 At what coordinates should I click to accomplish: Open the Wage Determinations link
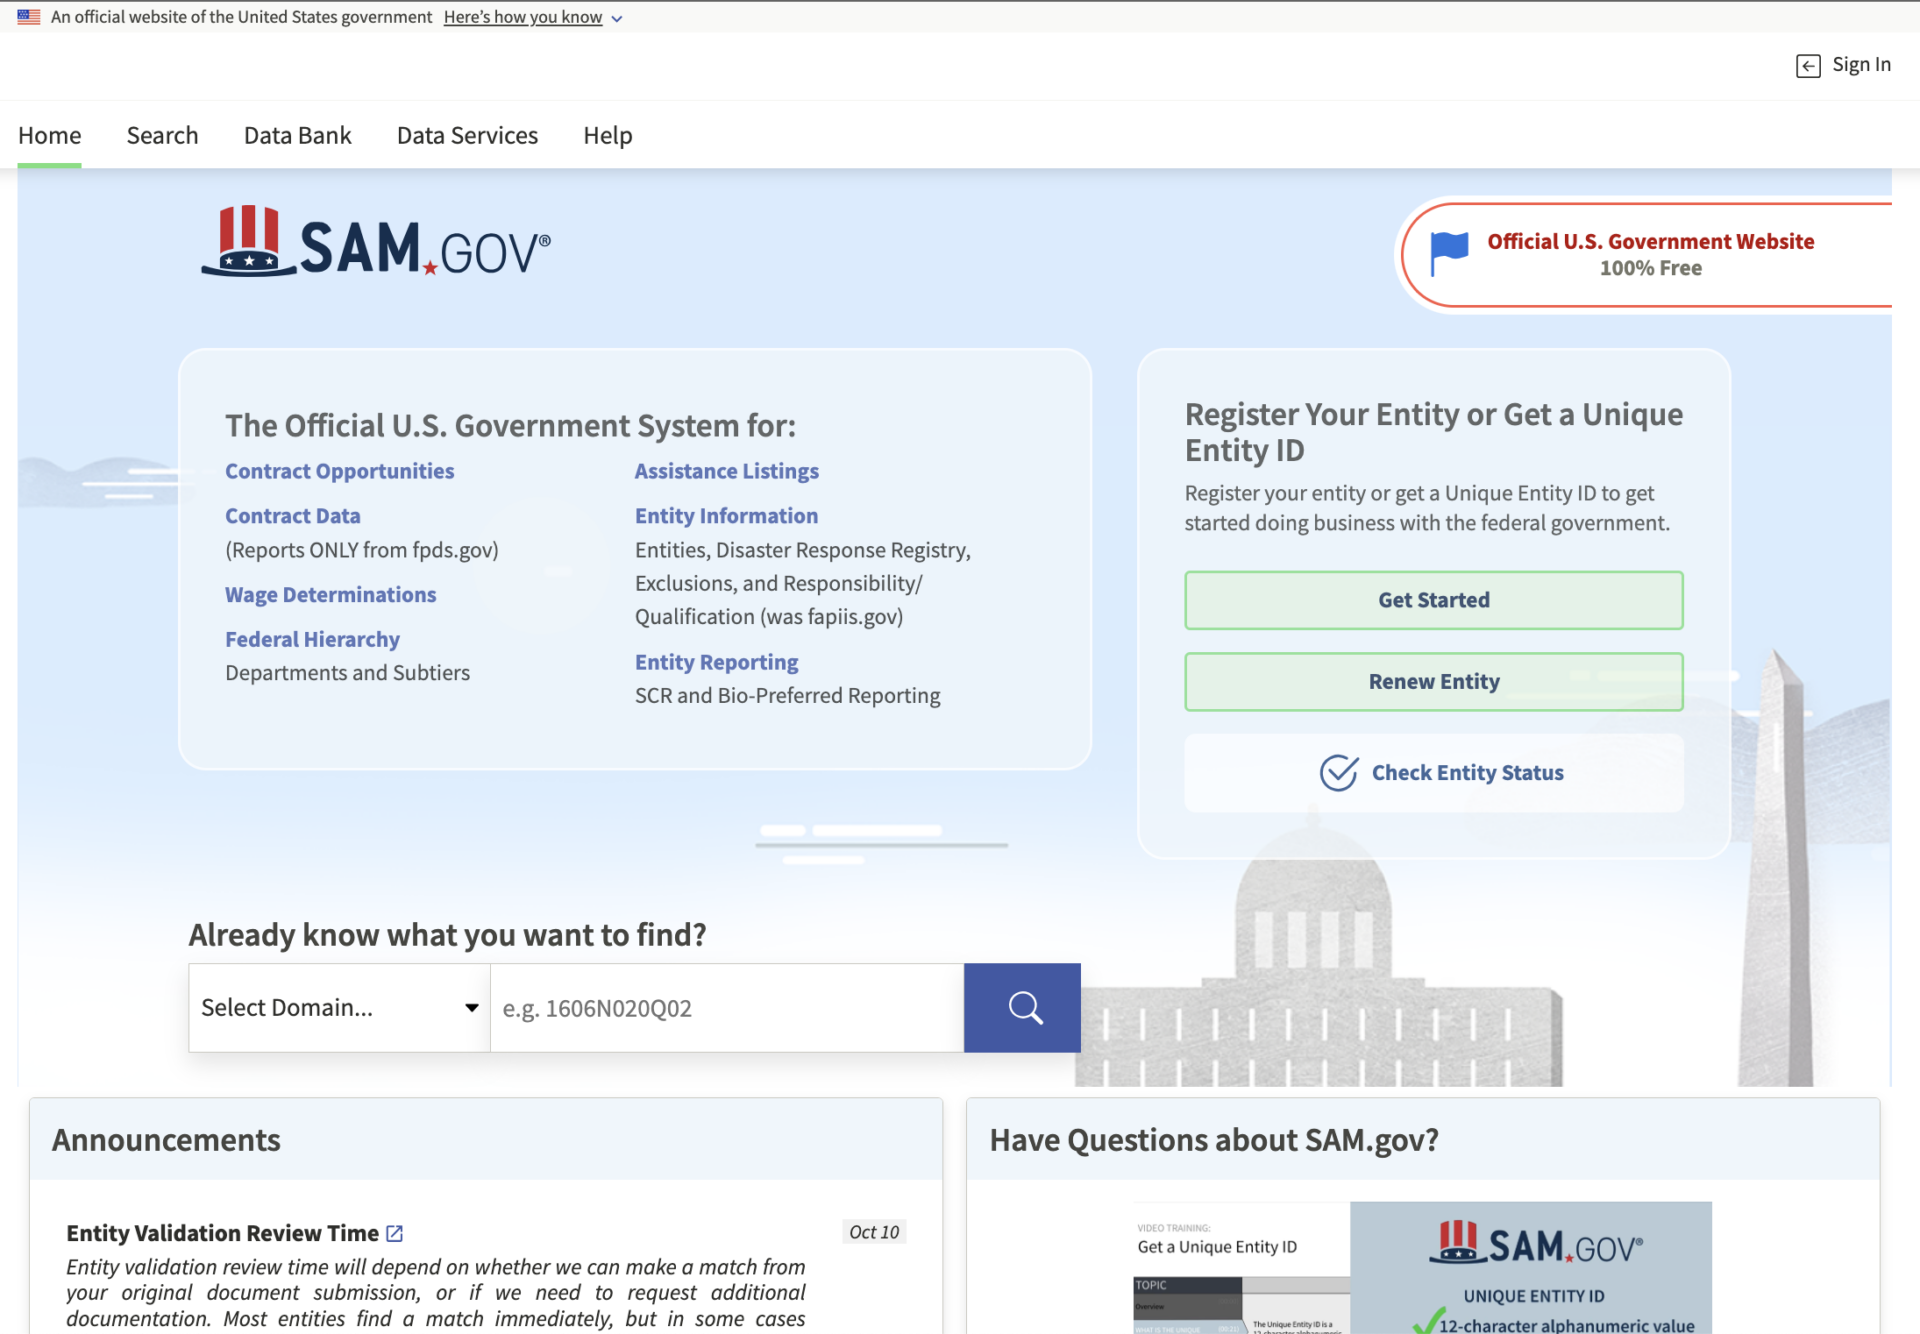(x=330, y=595)
